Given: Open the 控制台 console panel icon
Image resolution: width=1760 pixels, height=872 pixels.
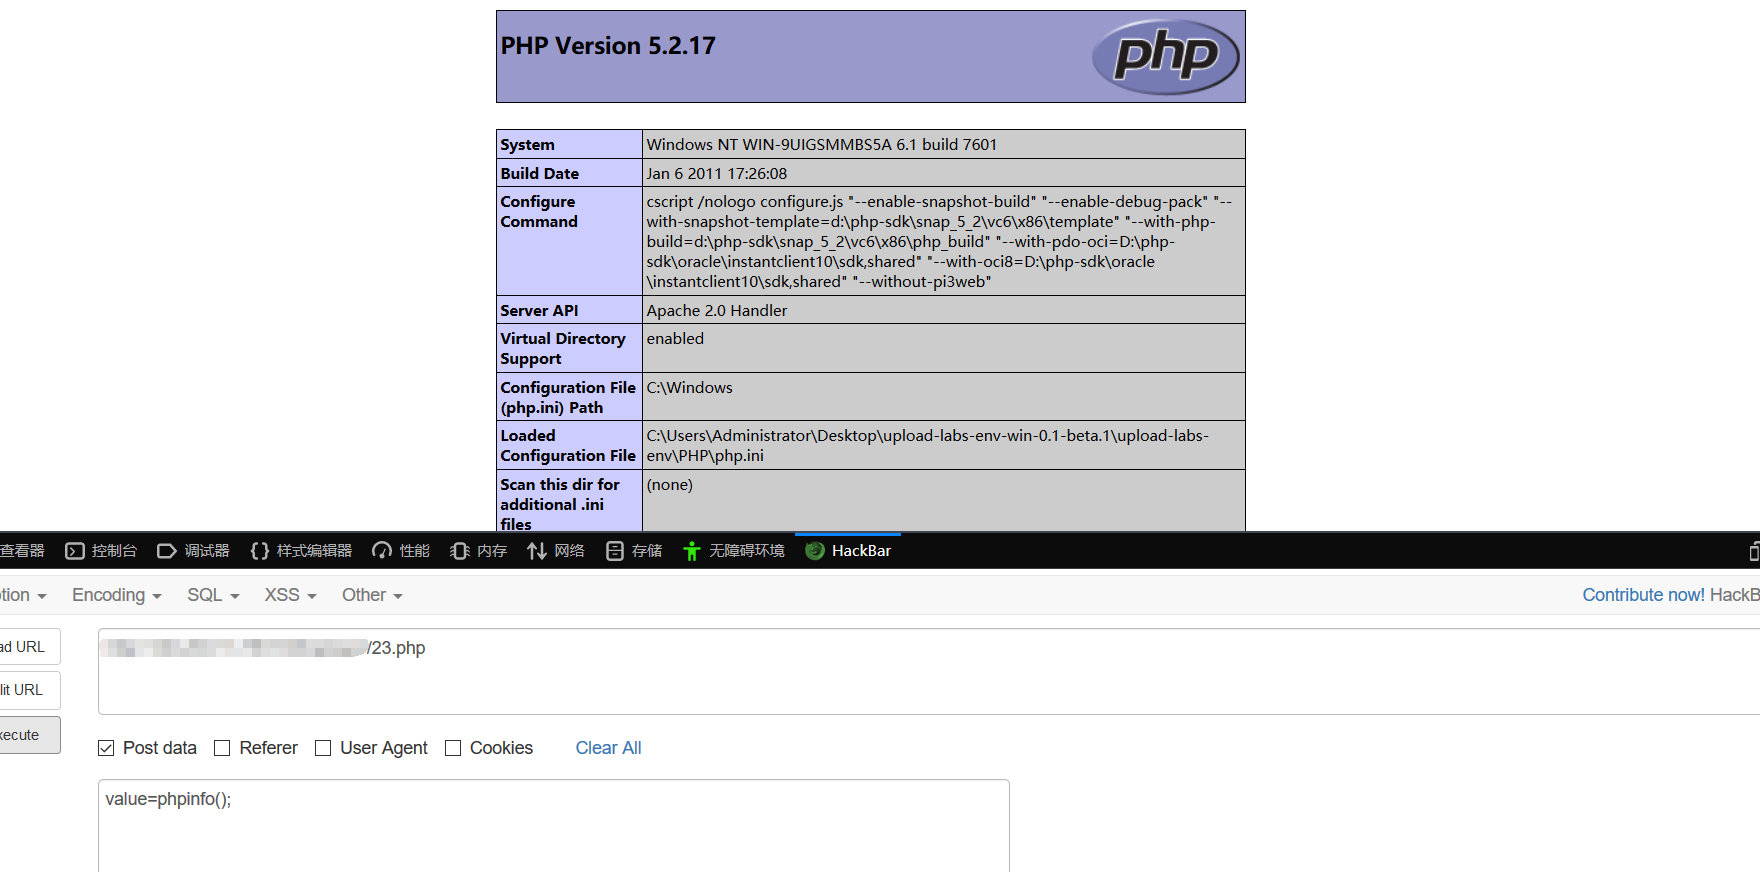Looking at the screenshot, I should (75, 551).
